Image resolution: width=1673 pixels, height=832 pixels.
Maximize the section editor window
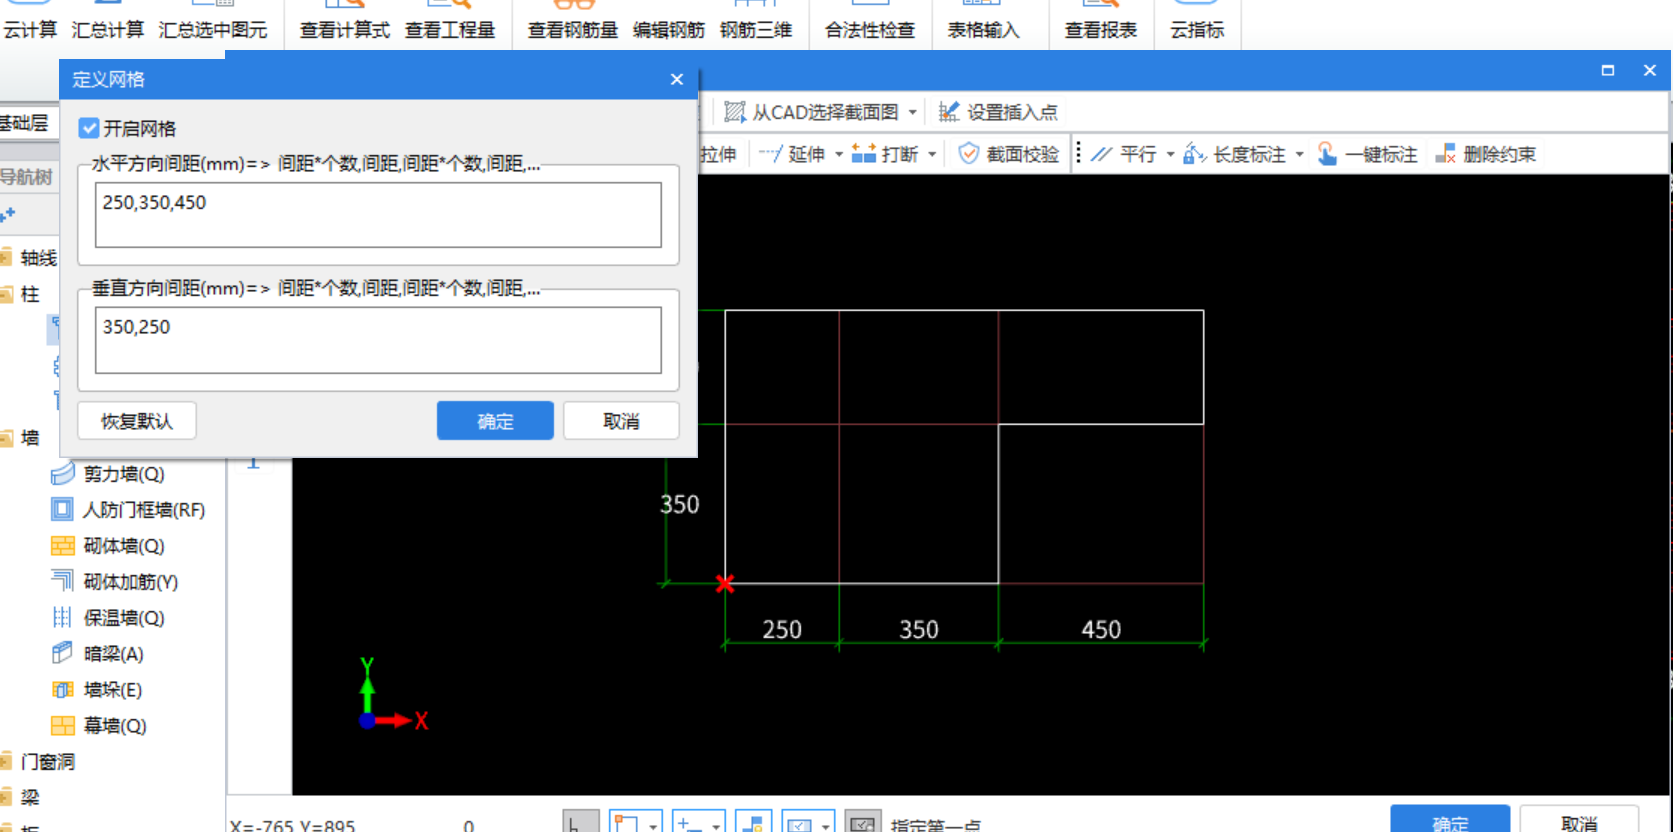click(x=1608, y=70)
